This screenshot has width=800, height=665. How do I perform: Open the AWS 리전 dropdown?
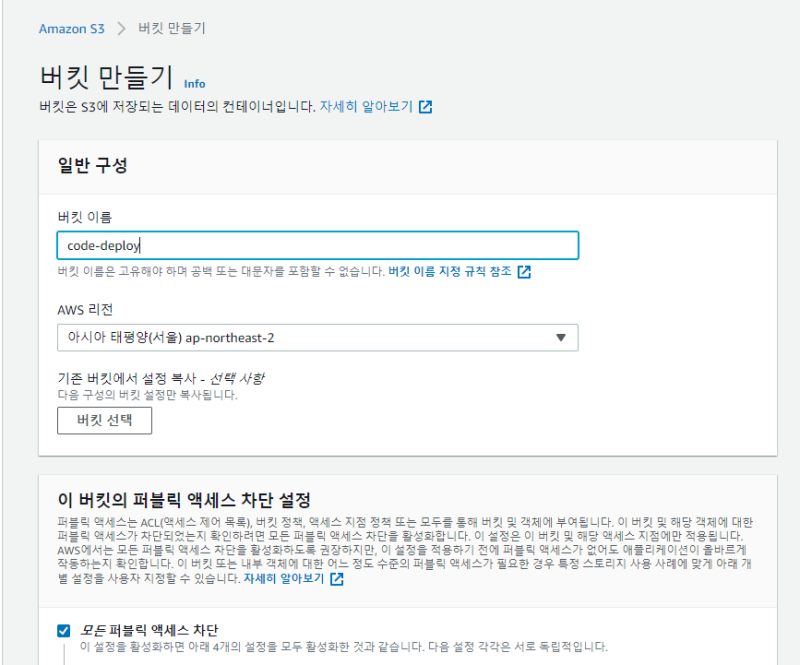coord(317,337)
